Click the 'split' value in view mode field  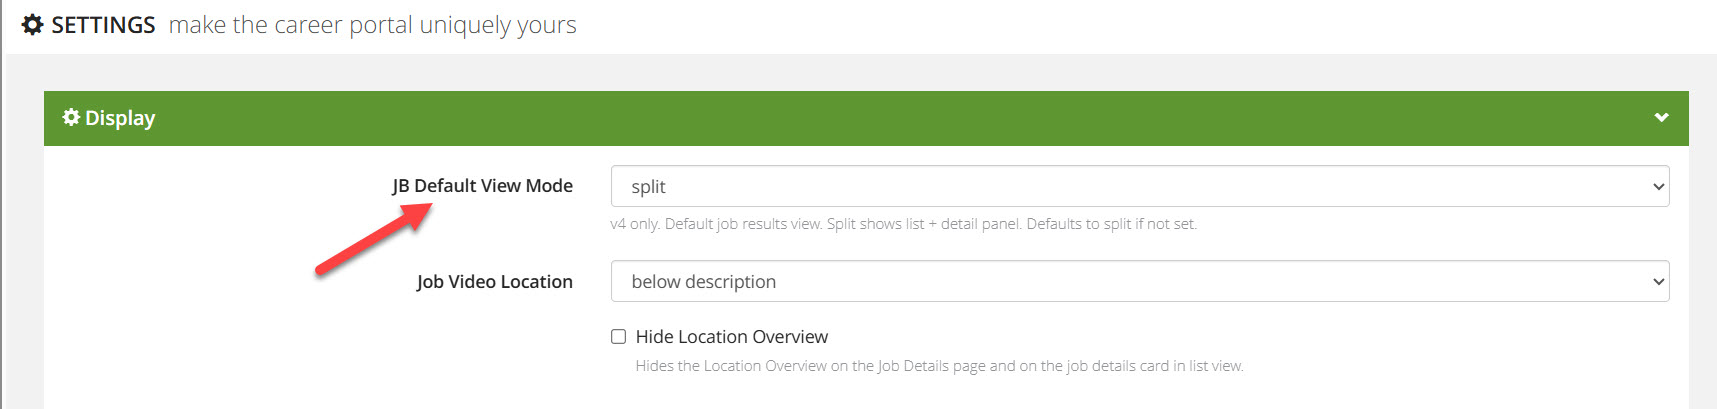click(648, 187)
